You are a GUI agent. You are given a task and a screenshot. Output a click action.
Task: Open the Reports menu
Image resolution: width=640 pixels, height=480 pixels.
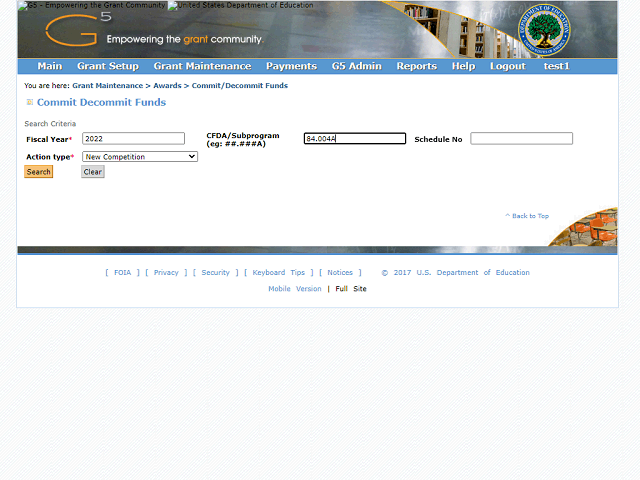tap(417, 66)
